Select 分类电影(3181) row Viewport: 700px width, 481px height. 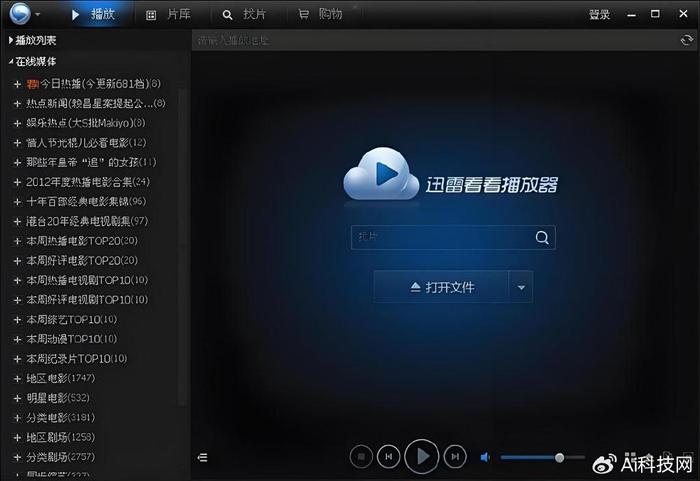61,418
